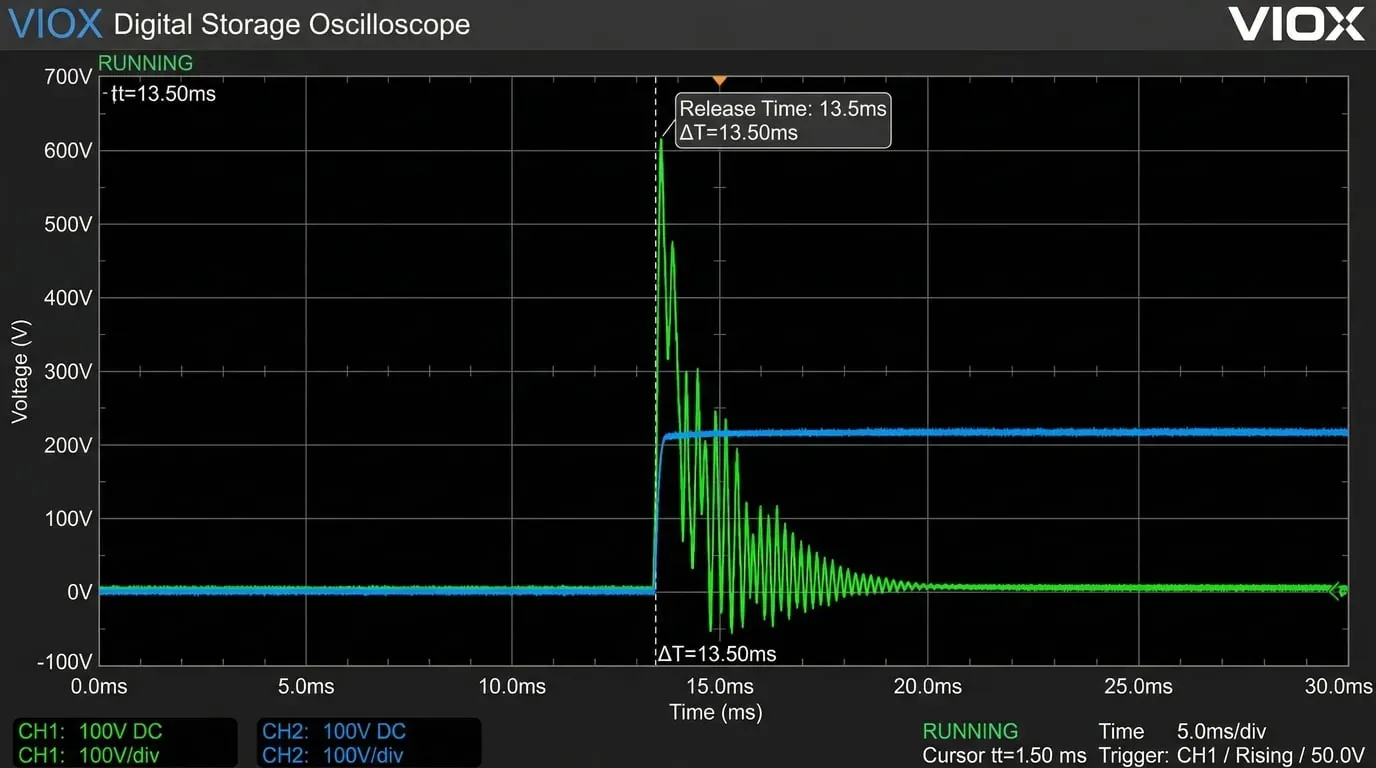Image resolution: width=1376 pixels, height=768 pixels.
Task: Click the ΔT=13.50ms label below the cursor line
Action: [716, 653]
